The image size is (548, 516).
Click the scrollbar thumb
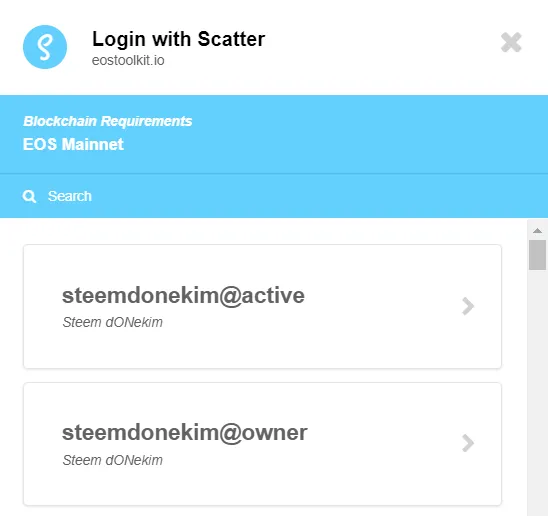pyautogui.click(x=538, y=255)
